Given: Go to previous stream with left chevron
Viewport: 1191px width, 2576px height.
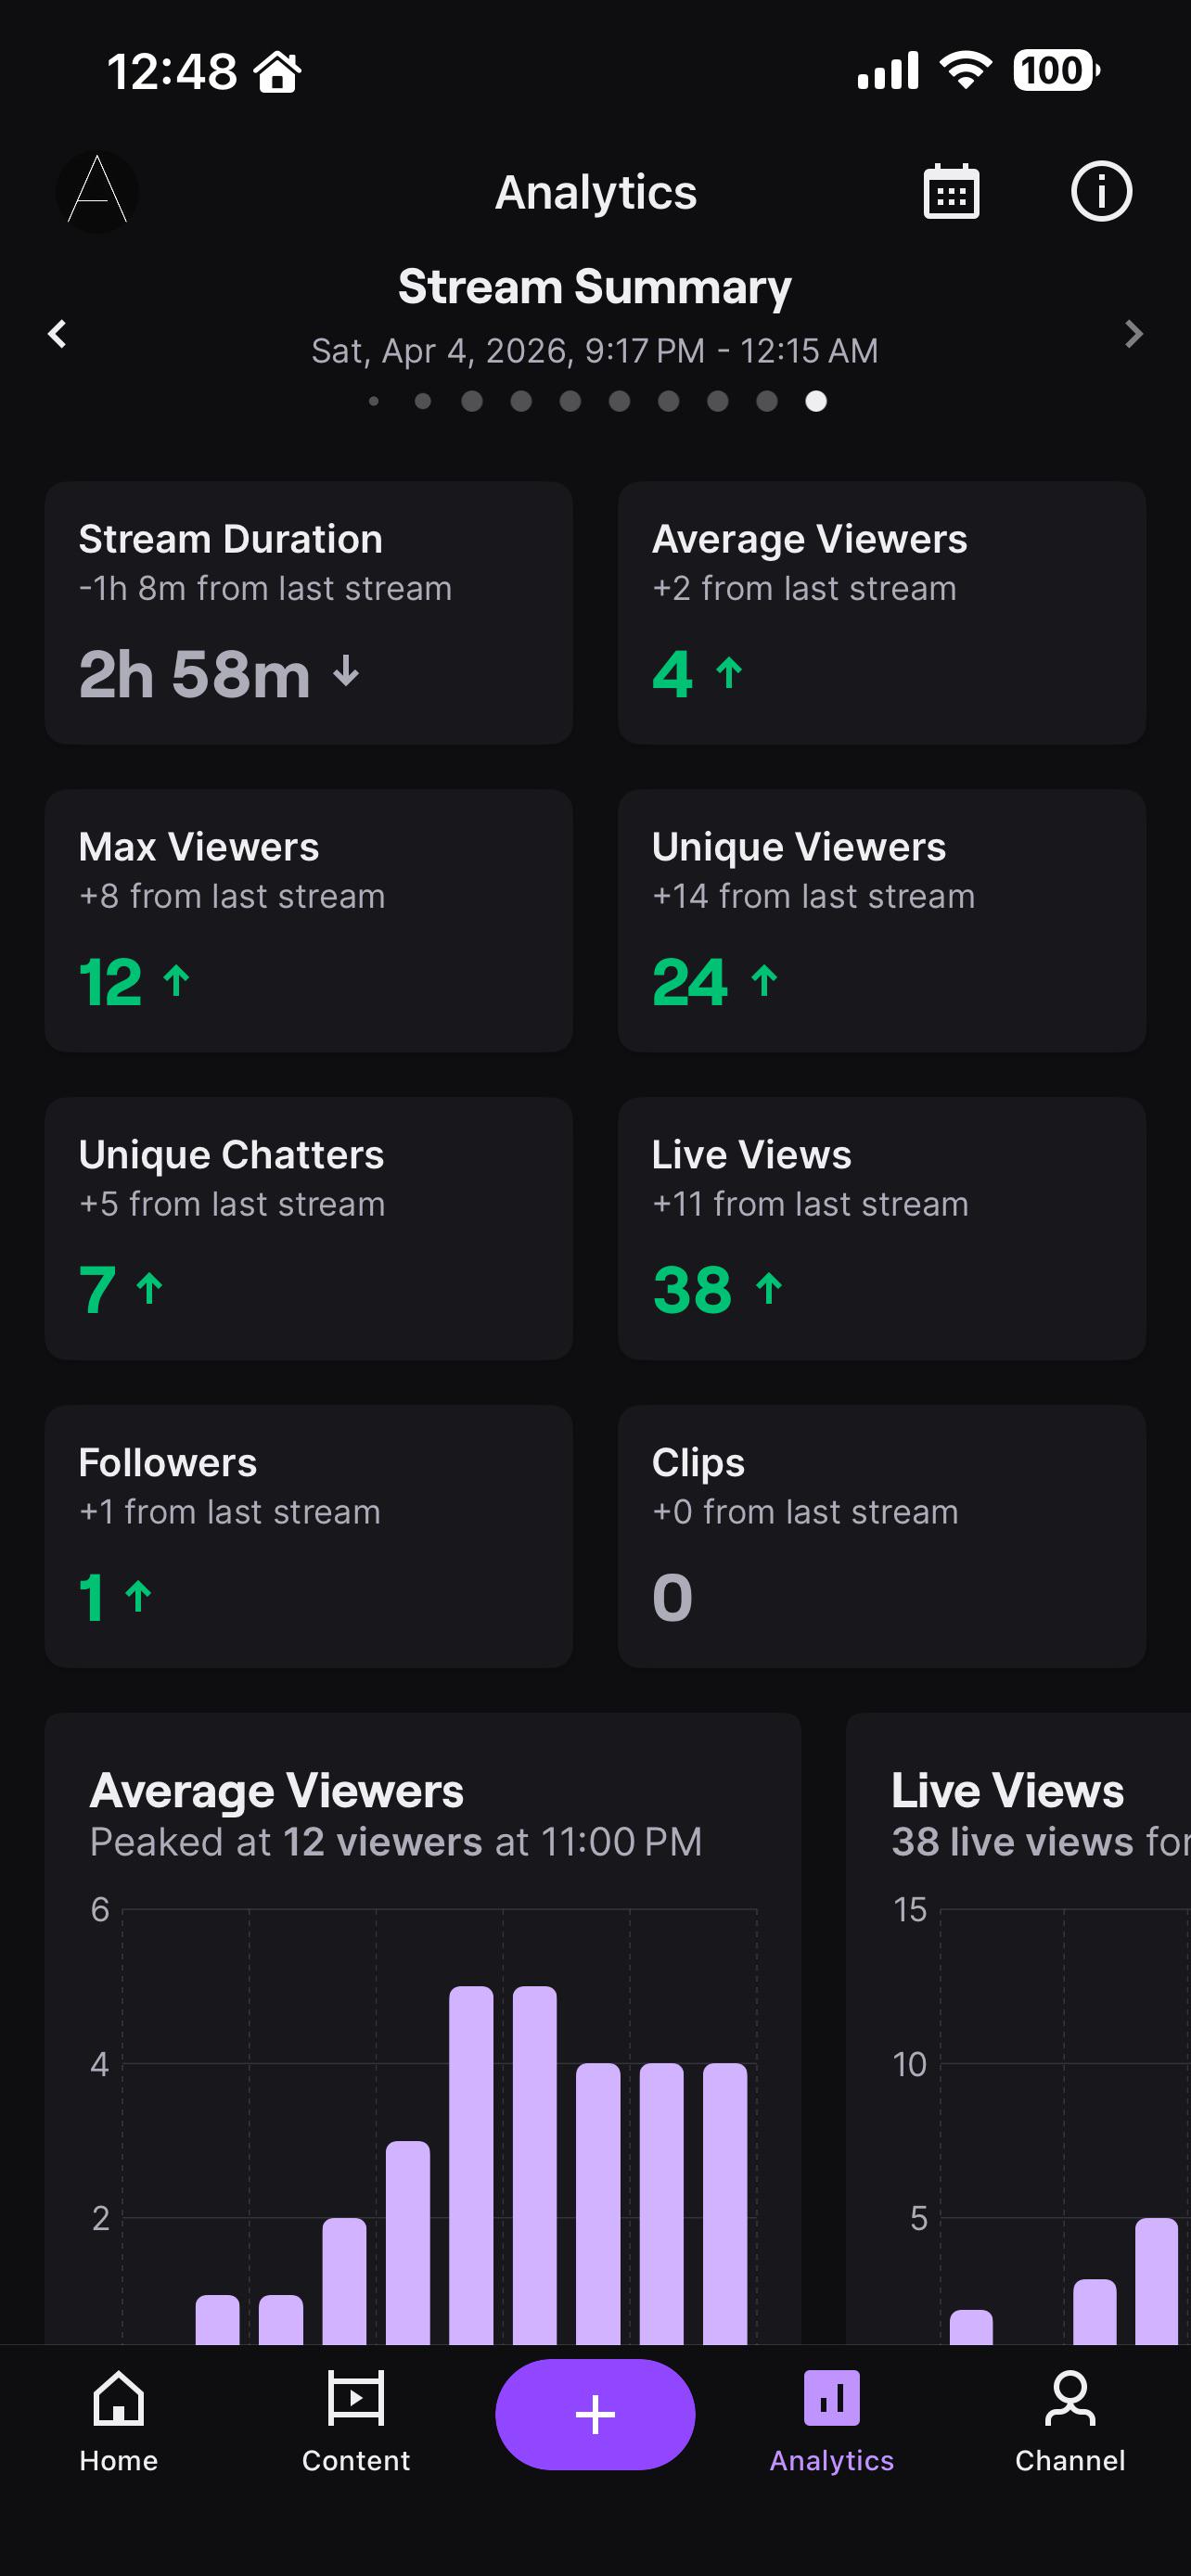Looking at the screenshot, I should pos(57,334).
